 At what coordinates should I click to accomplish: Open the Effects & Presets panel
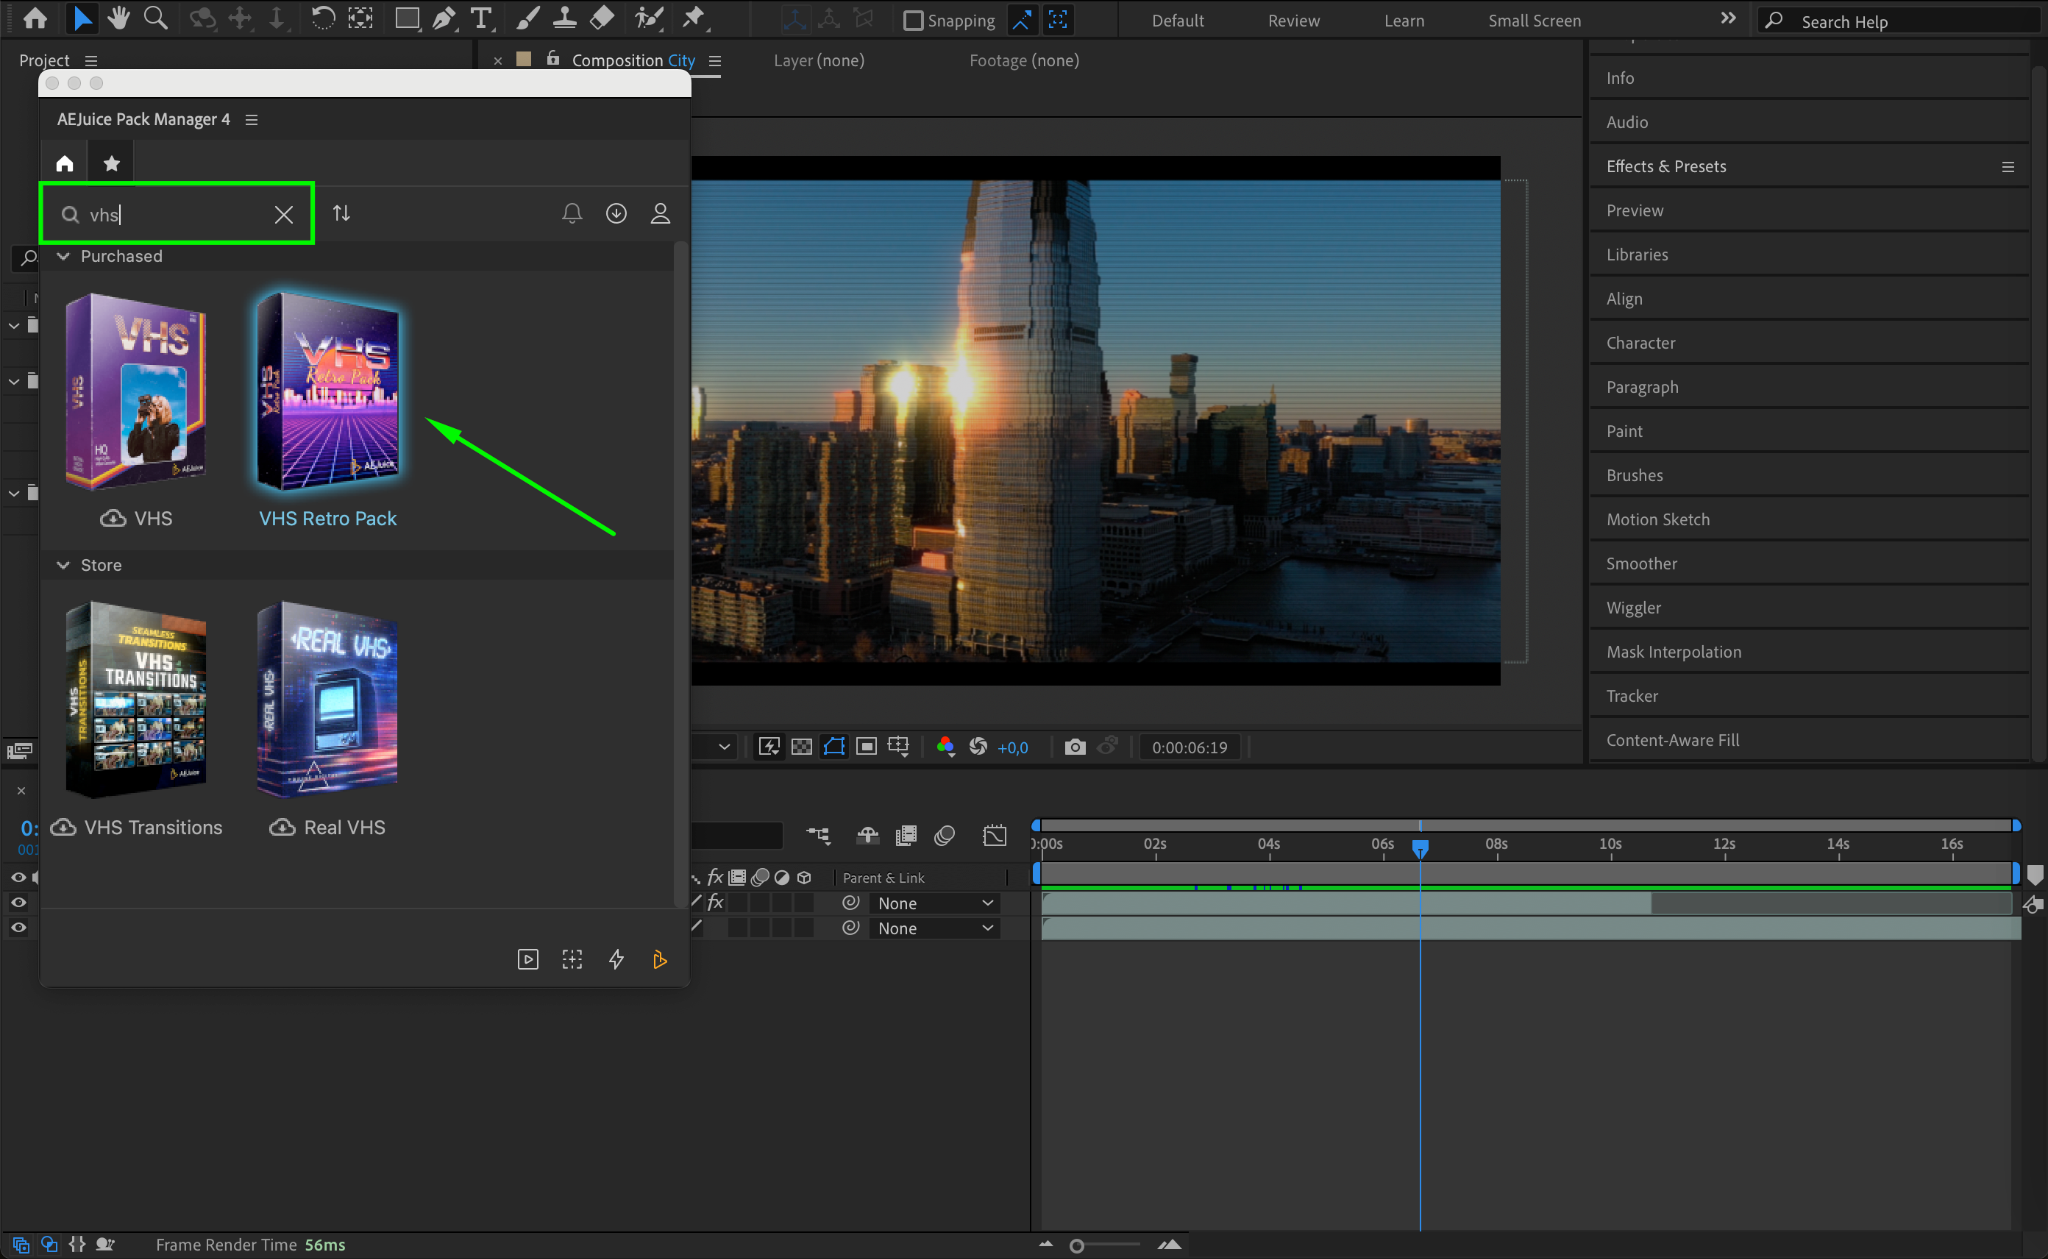click(x=1666, y=166)
